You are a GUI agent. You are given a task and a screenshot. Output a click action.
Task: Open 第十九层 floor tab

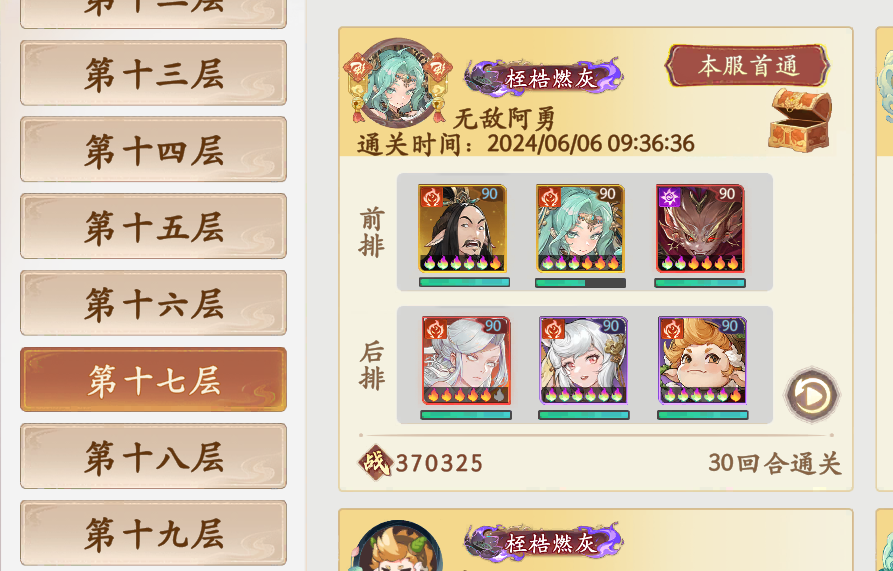[153, 533]
